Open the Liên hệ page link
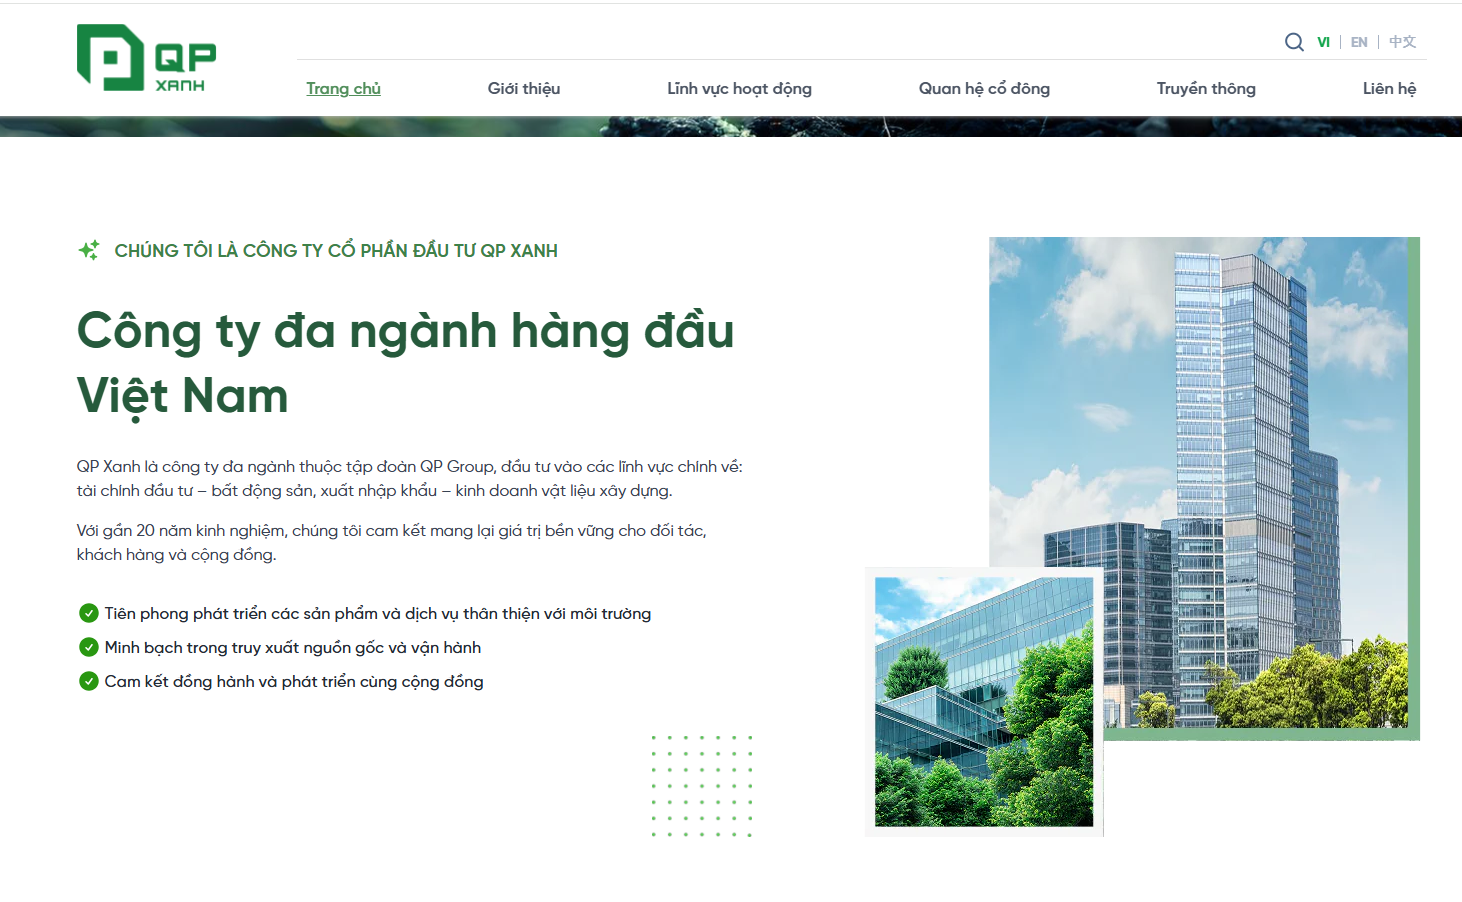Screen dimensions: 1462x902 pyautogui.click(x=1389, y=88)
